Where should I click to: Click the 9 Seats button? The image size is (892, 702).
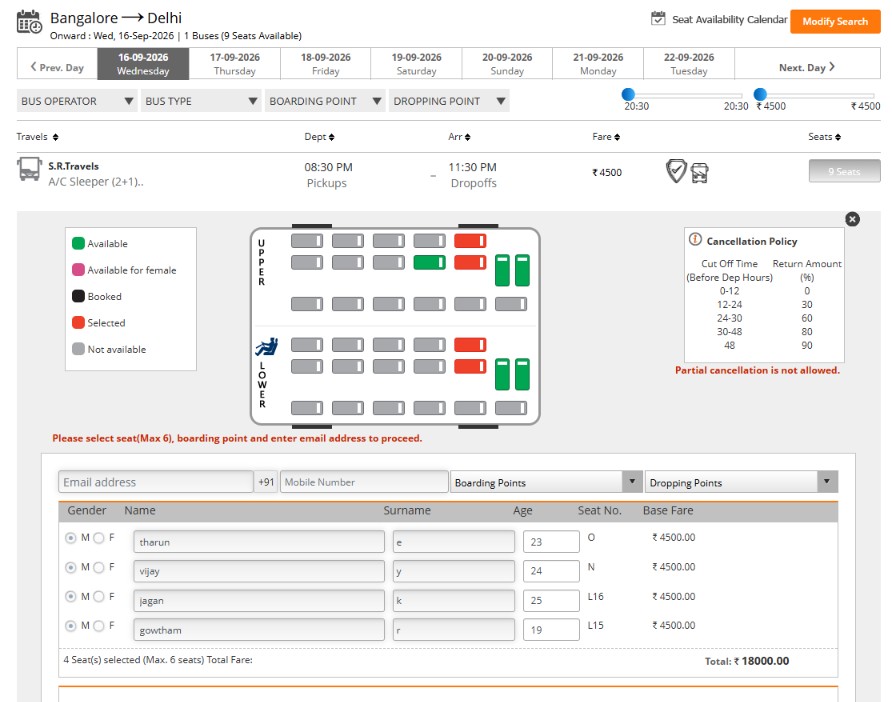point(844,171)
